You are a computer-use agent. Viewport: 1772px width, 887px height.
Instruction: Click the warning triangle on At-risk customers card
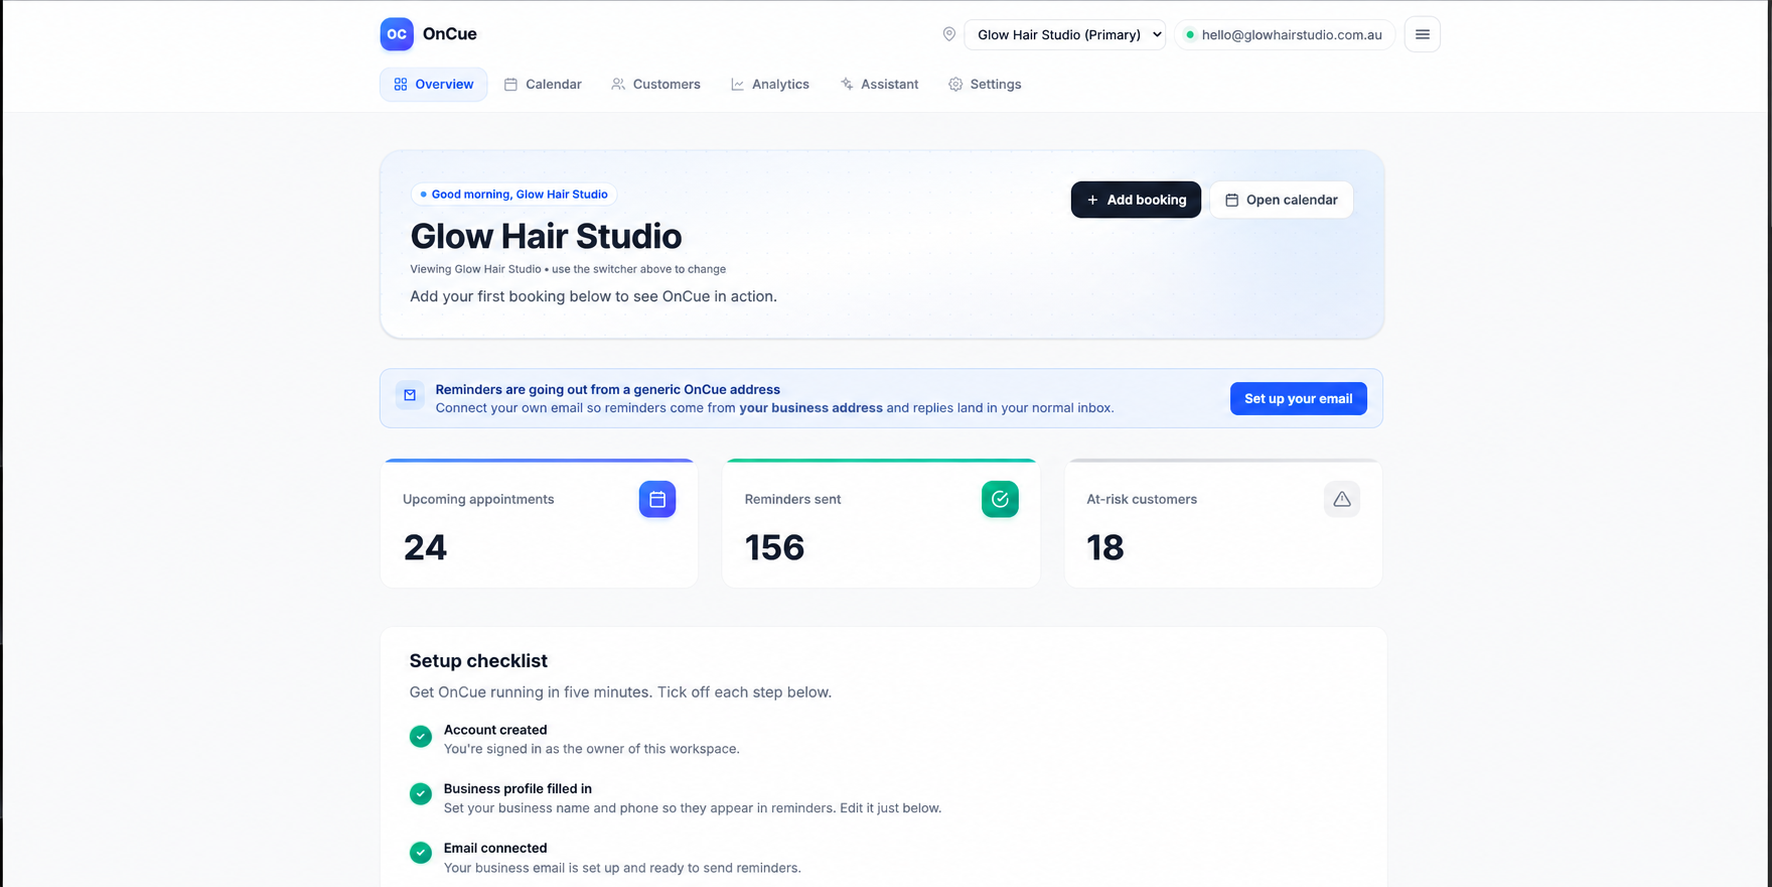click(1342, 499)
